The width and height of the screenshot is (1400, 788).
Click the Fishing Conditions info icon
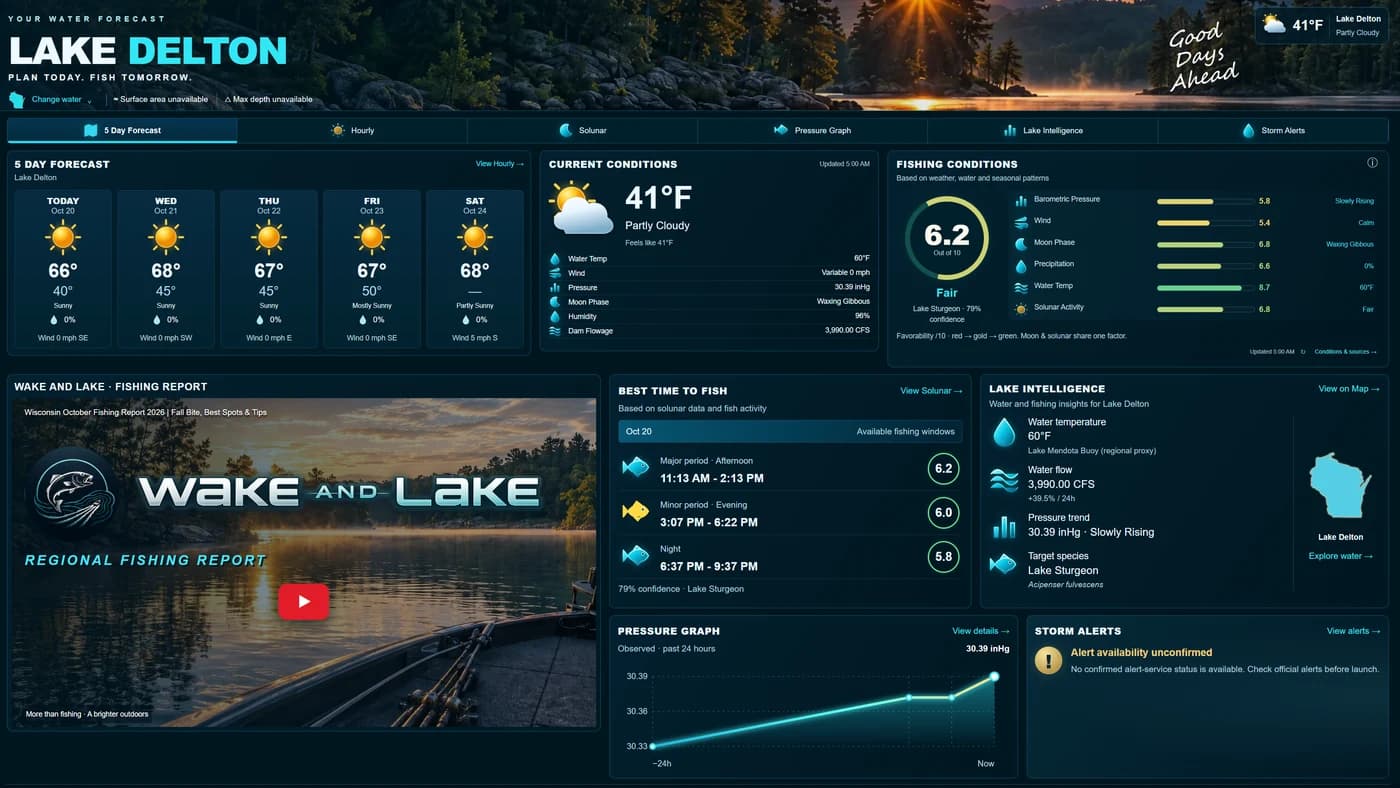pos(1372,163)
